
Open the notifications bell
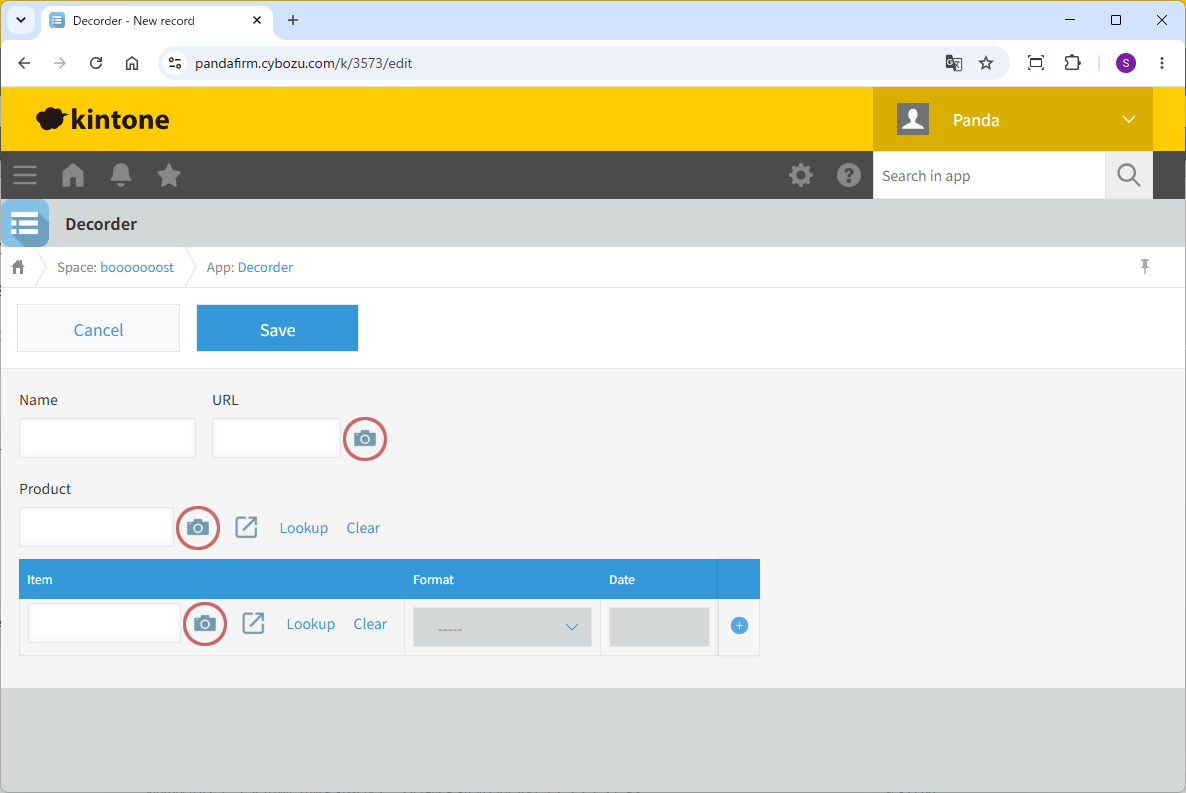[121, 176]
